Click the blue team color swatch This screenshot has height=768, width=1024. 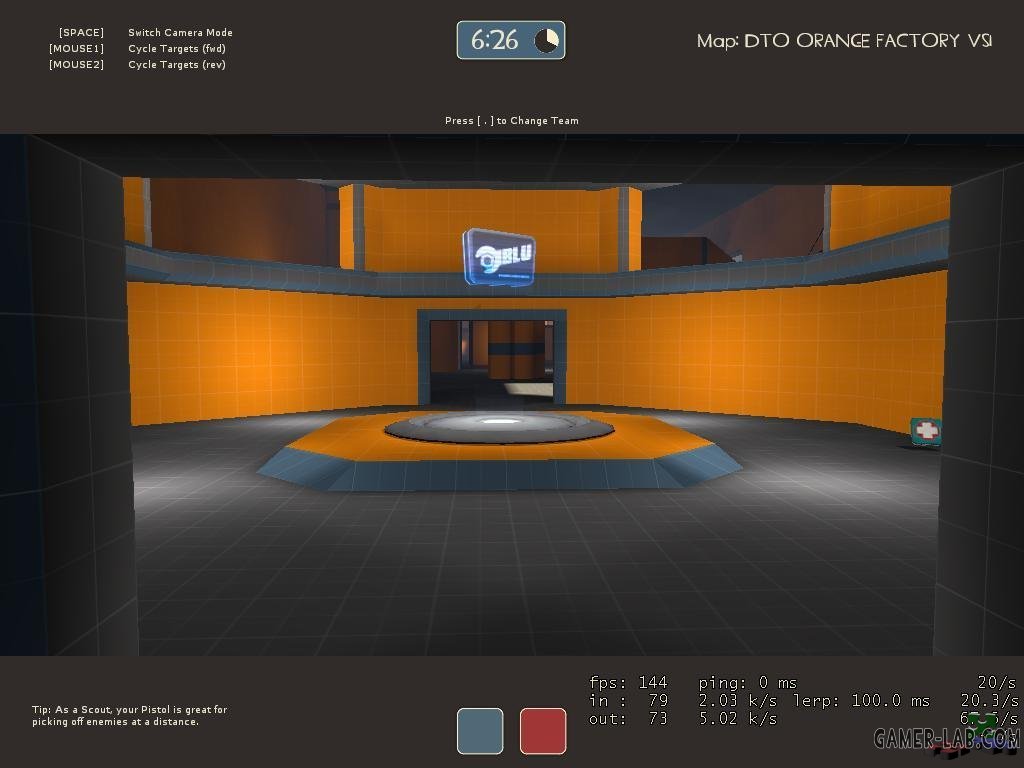pos(480,731)
